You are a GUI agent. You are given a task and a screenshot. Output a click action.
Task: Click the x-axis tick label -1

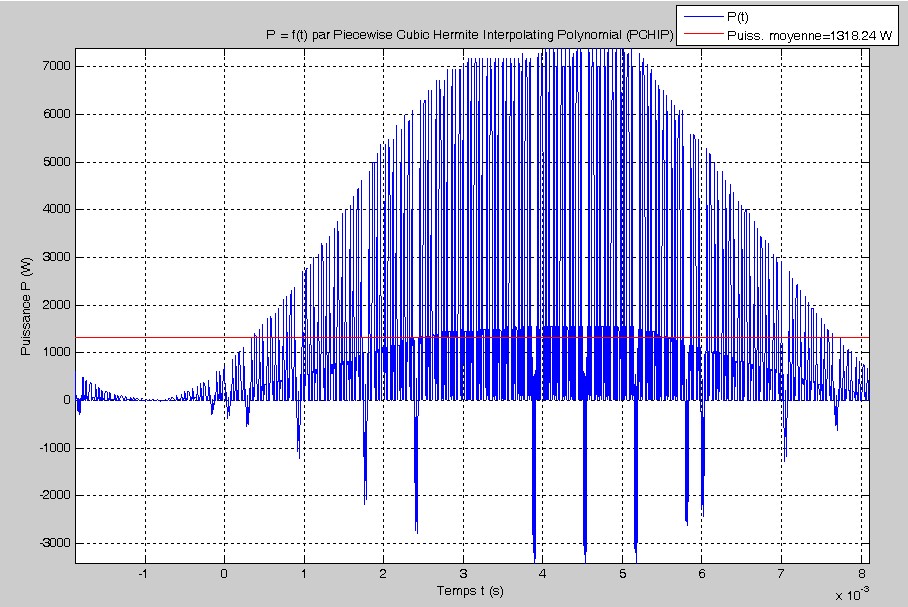142,574
